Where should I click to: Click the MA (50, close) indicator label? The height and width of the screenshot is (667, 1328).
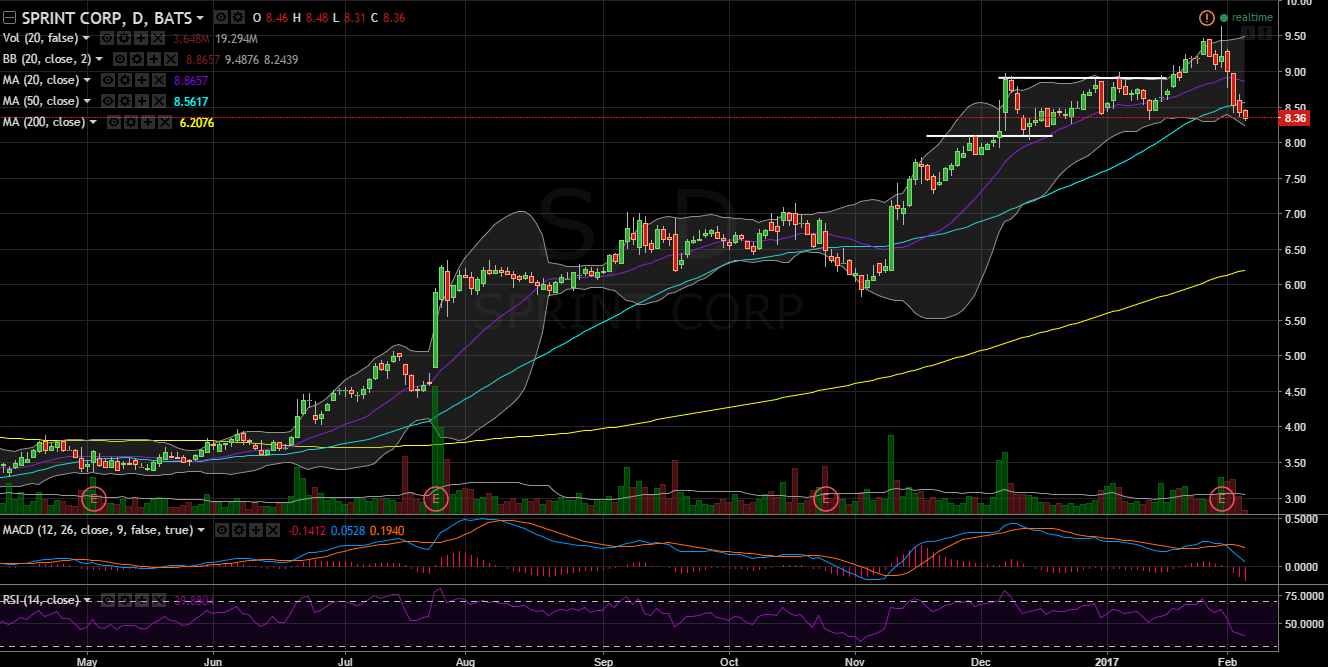(39, 101)
